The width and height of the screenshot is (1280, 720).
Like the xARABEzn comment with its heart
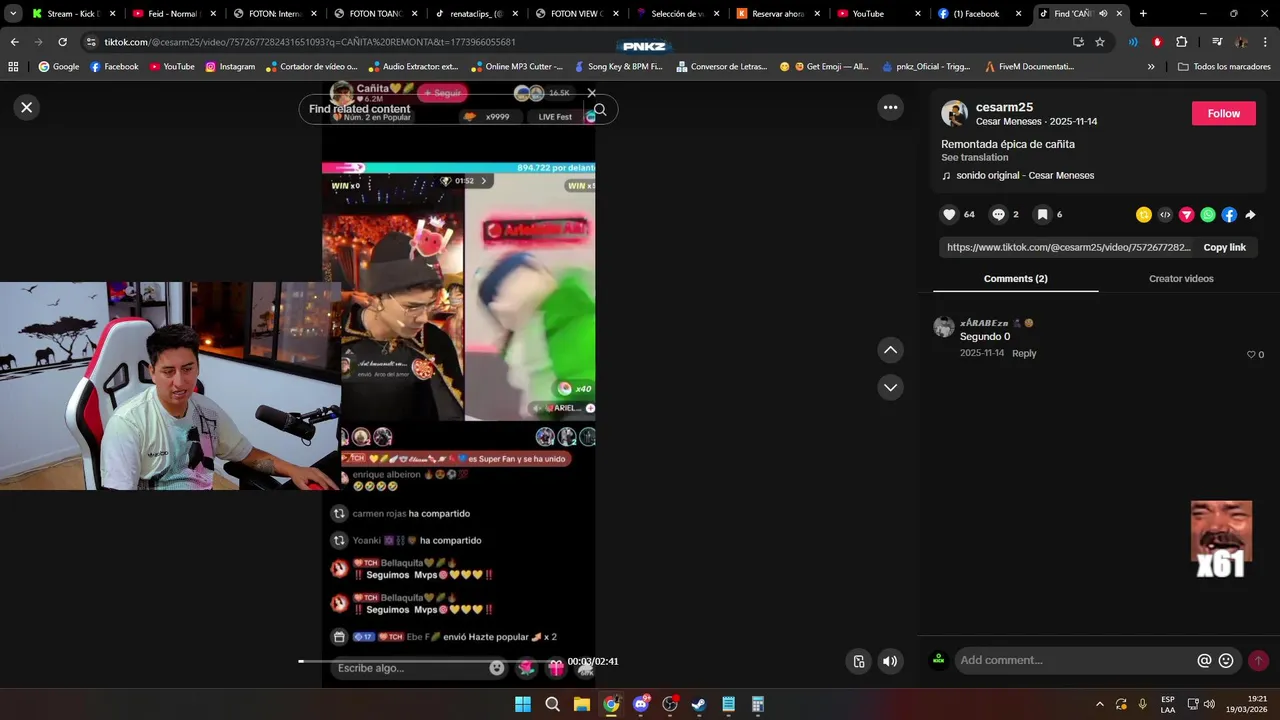coord(1251,355)
